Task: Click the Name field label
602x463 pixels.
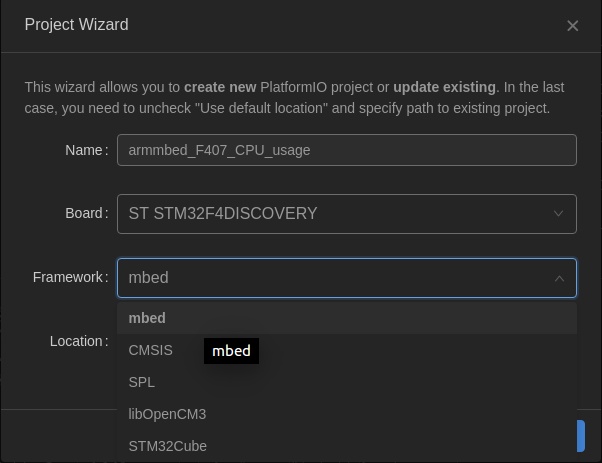Action: (x=85, y=150)
